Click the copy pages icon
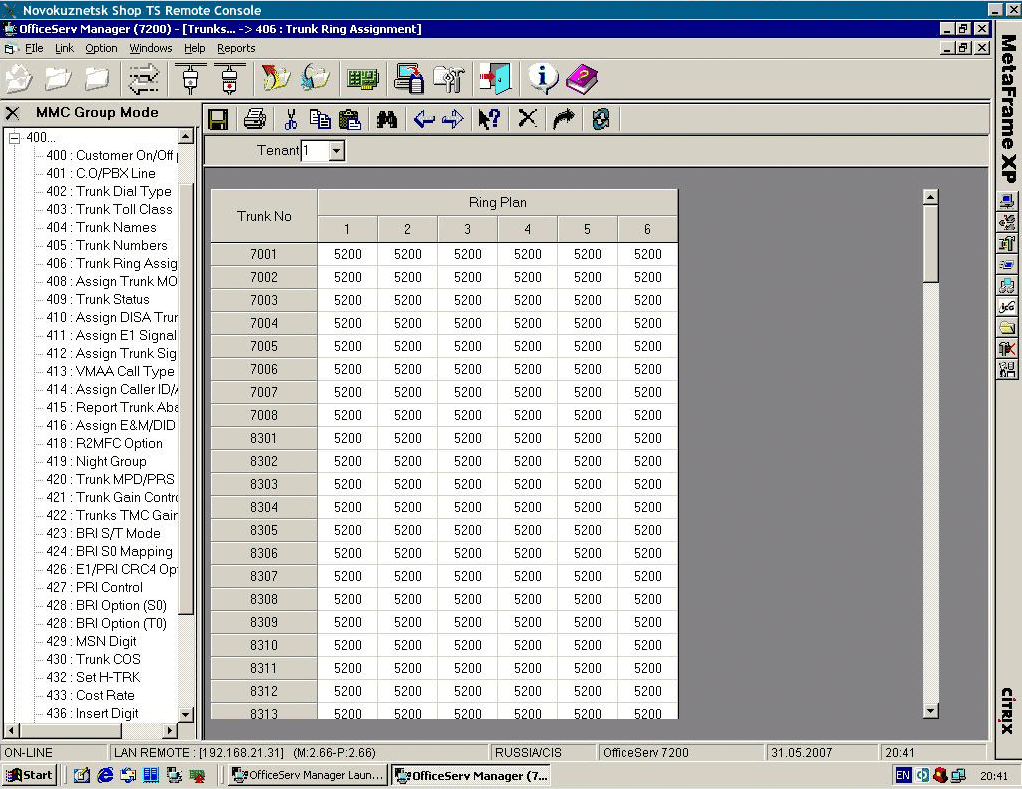 (320, 119)
